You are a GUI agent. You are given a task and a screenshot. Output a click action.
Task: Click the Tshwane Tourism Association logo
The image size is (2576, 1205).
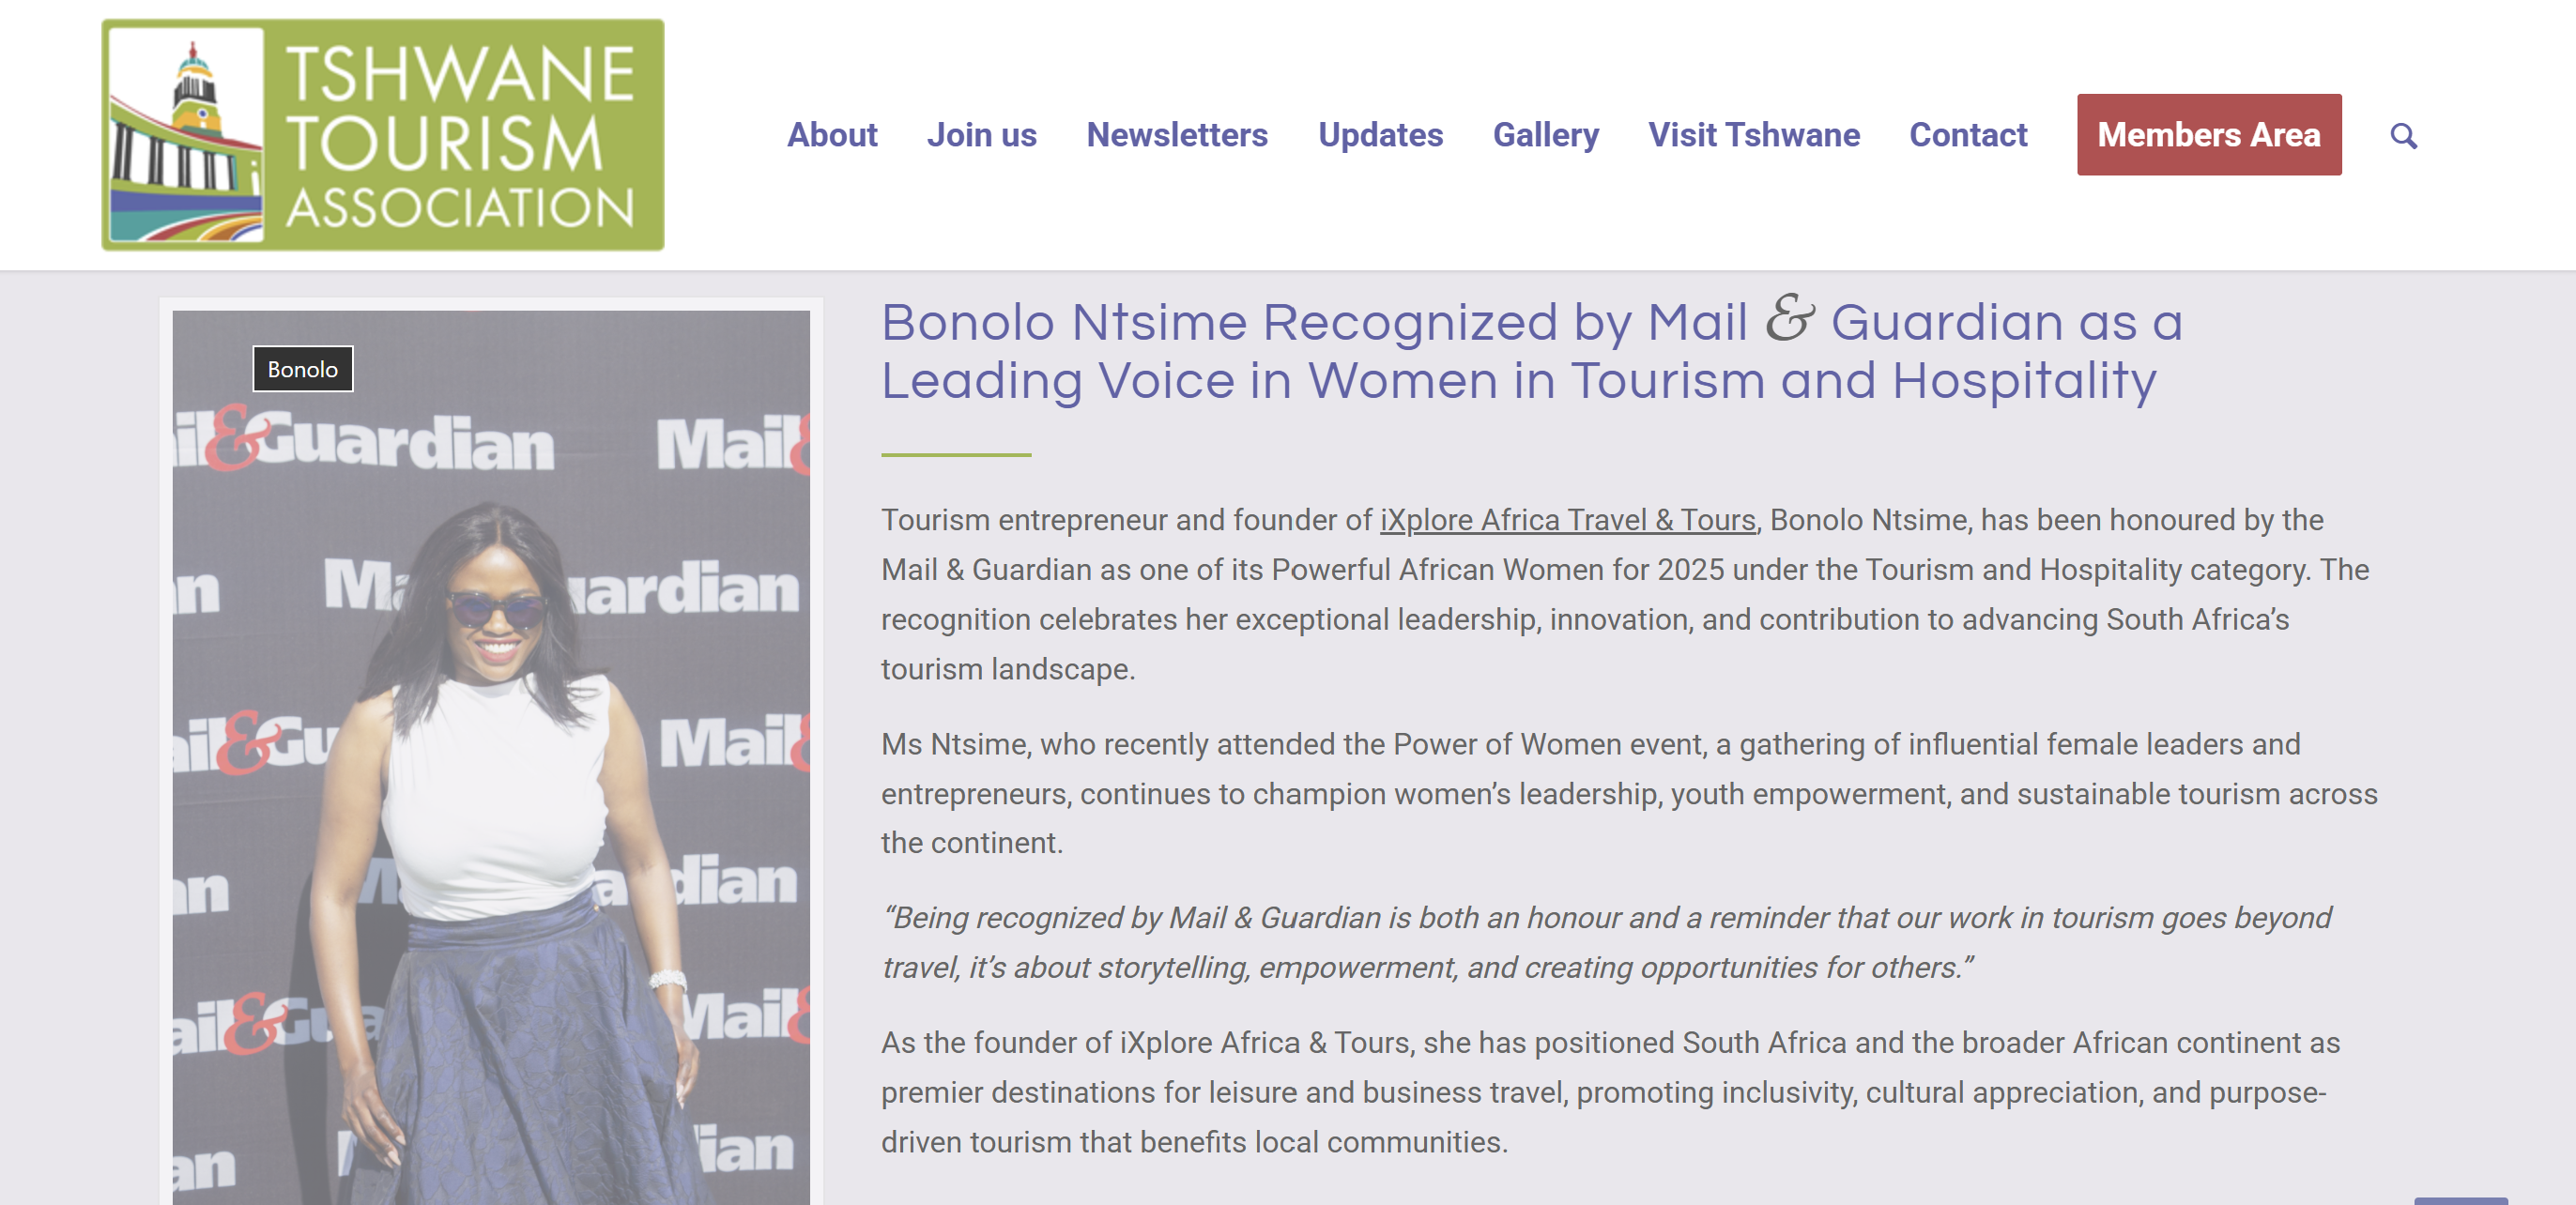(x=383, y=135)
